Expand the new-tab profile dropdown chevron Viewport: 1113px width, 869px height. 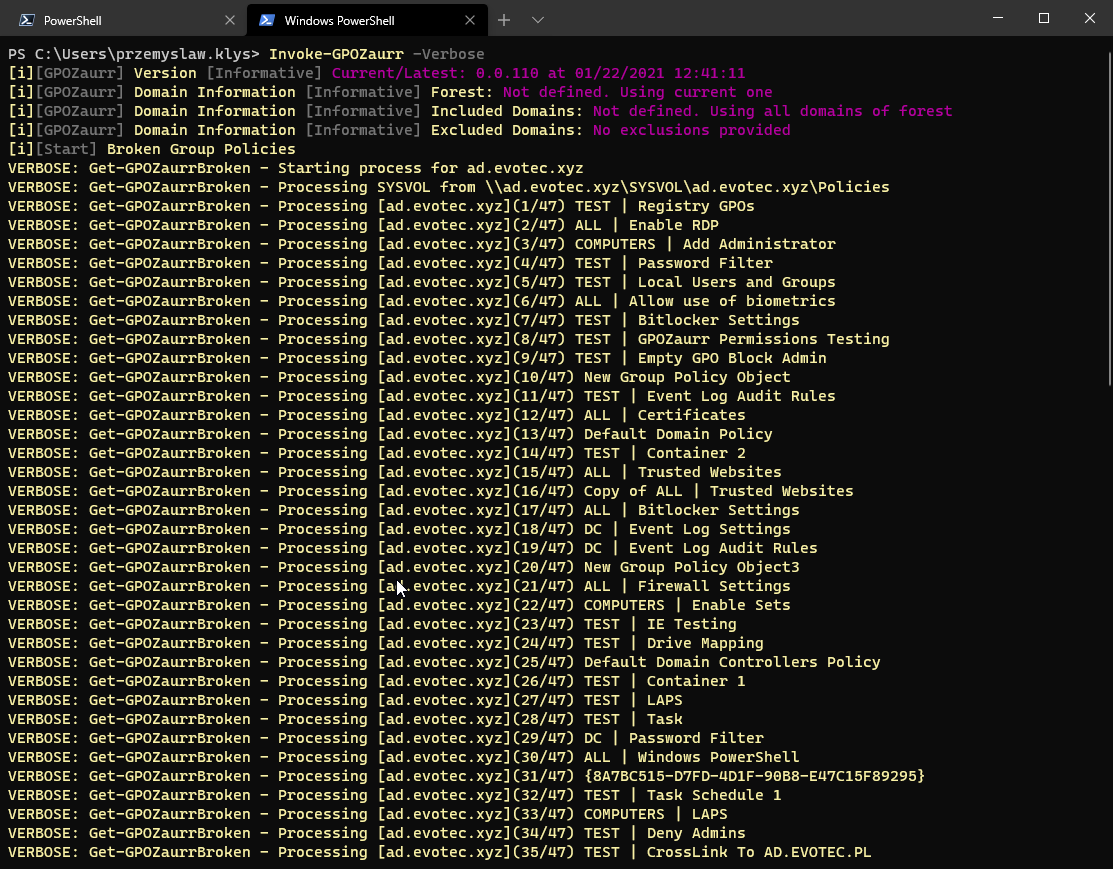(x=538, y=20)
